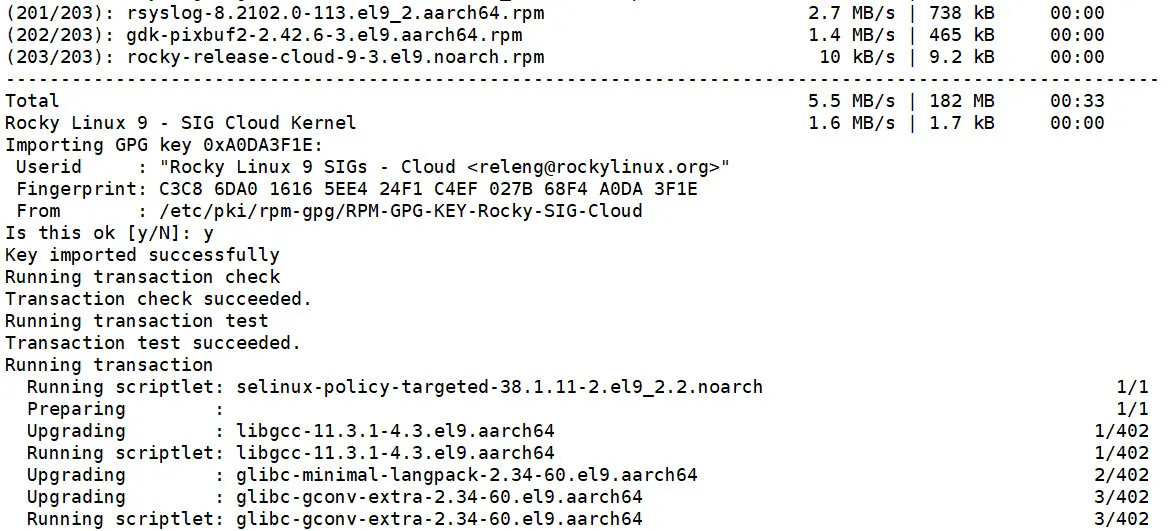Screen dimensions: 1169x531
Task: Click the 'Total' summary row label
Action: click(x=32, y=101)
